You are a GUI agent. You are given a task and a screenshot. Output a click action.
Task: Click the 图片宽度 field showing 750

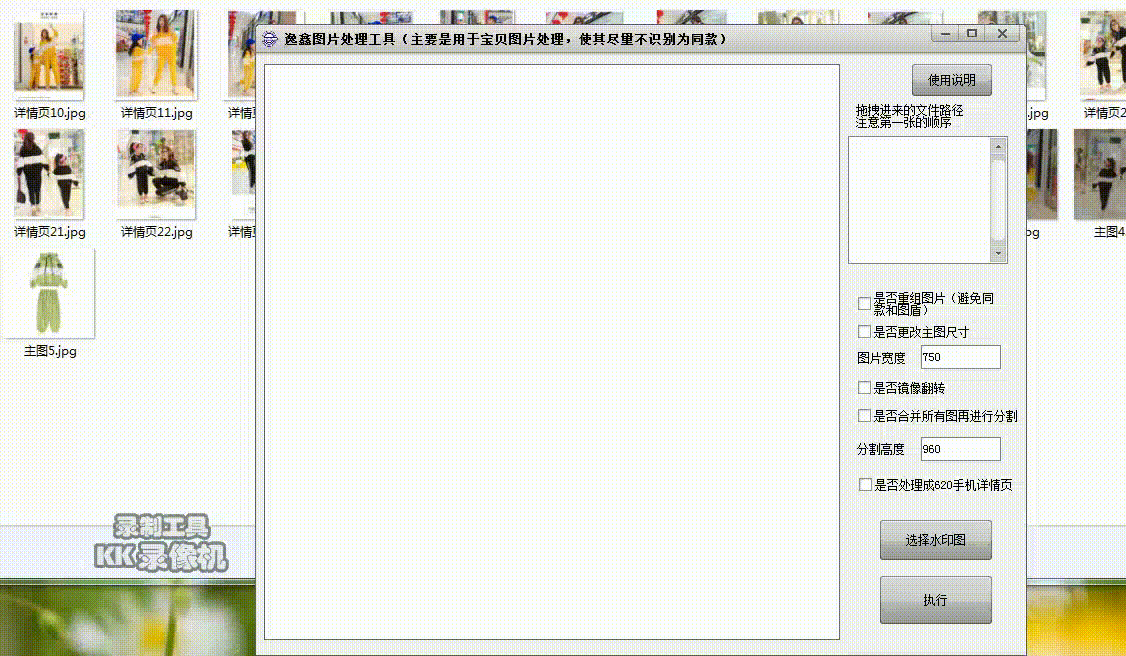click(959, 357)
